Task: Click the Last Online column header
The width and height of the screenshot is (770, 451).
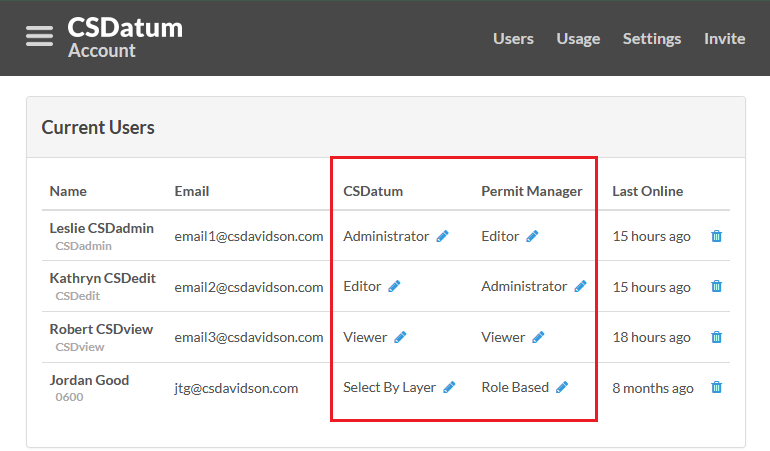Action: pos(647,191)
